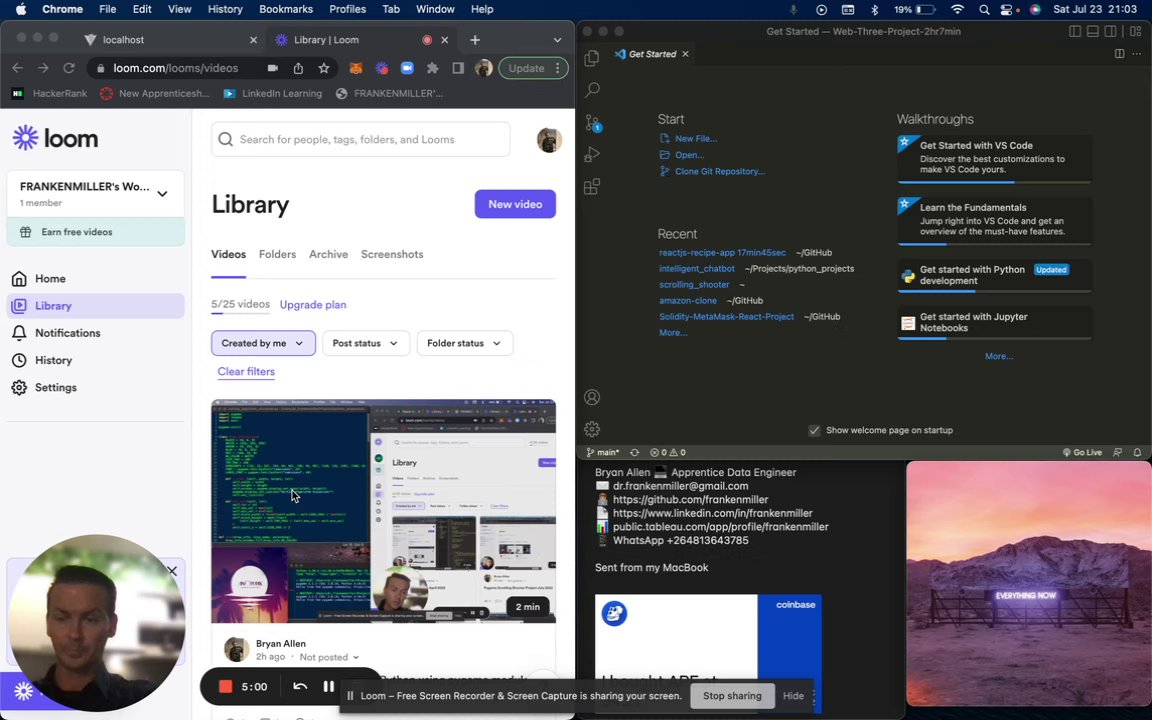
Task: Click Upgrade plan link
Action: tap(313, 305)
